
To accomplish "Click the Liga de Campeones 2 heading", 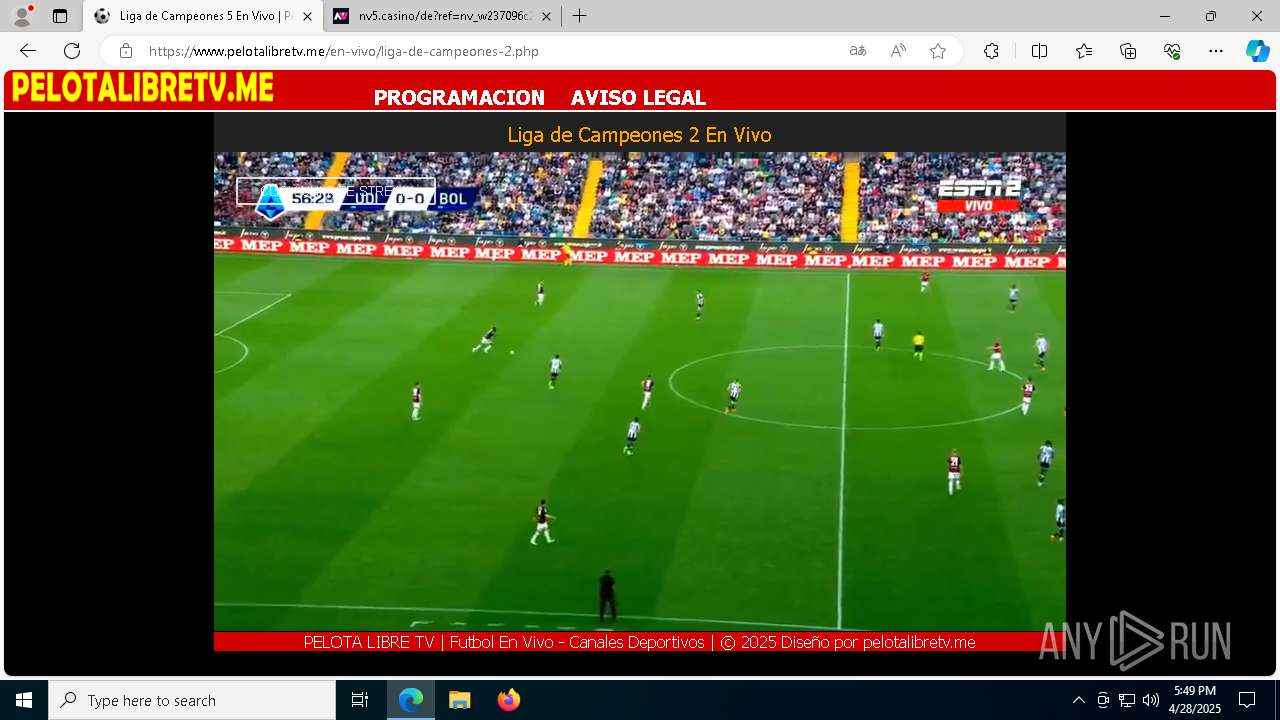I will tap(639, 135).
